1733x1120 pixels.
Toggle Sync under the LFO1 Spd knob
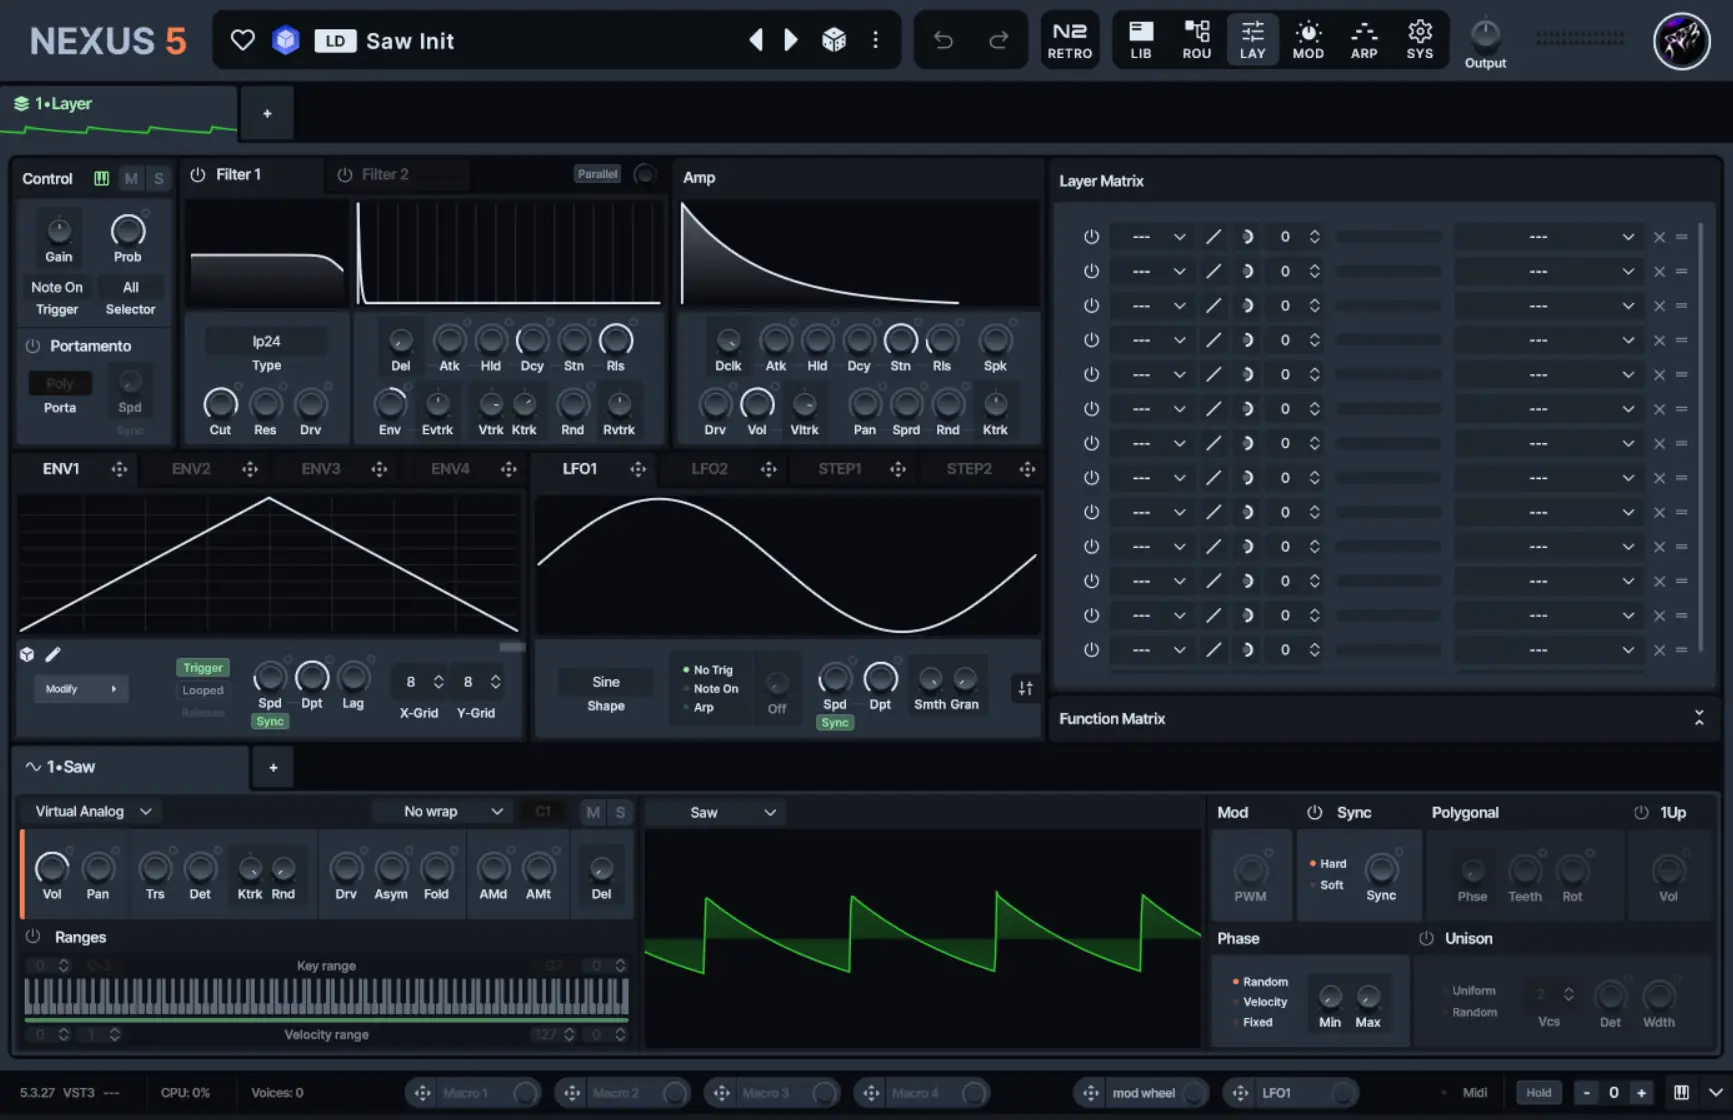[x=835, y=722]
